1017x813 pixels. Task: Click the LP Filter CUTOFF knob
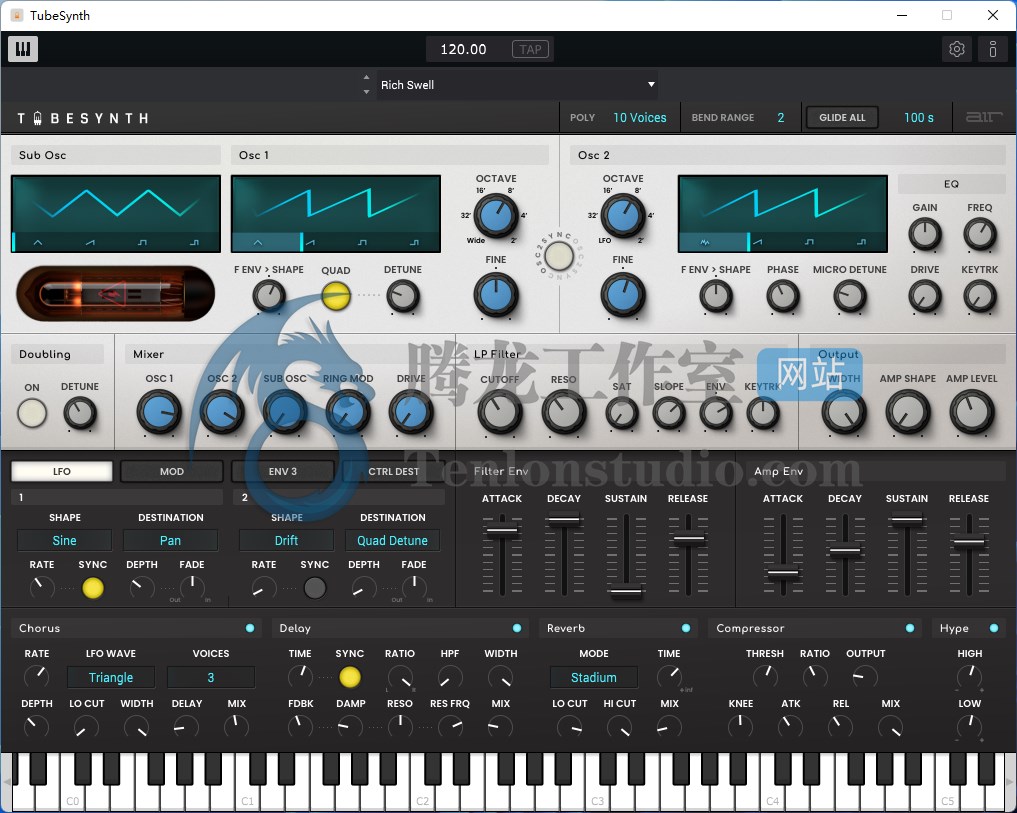click(500, 413)
